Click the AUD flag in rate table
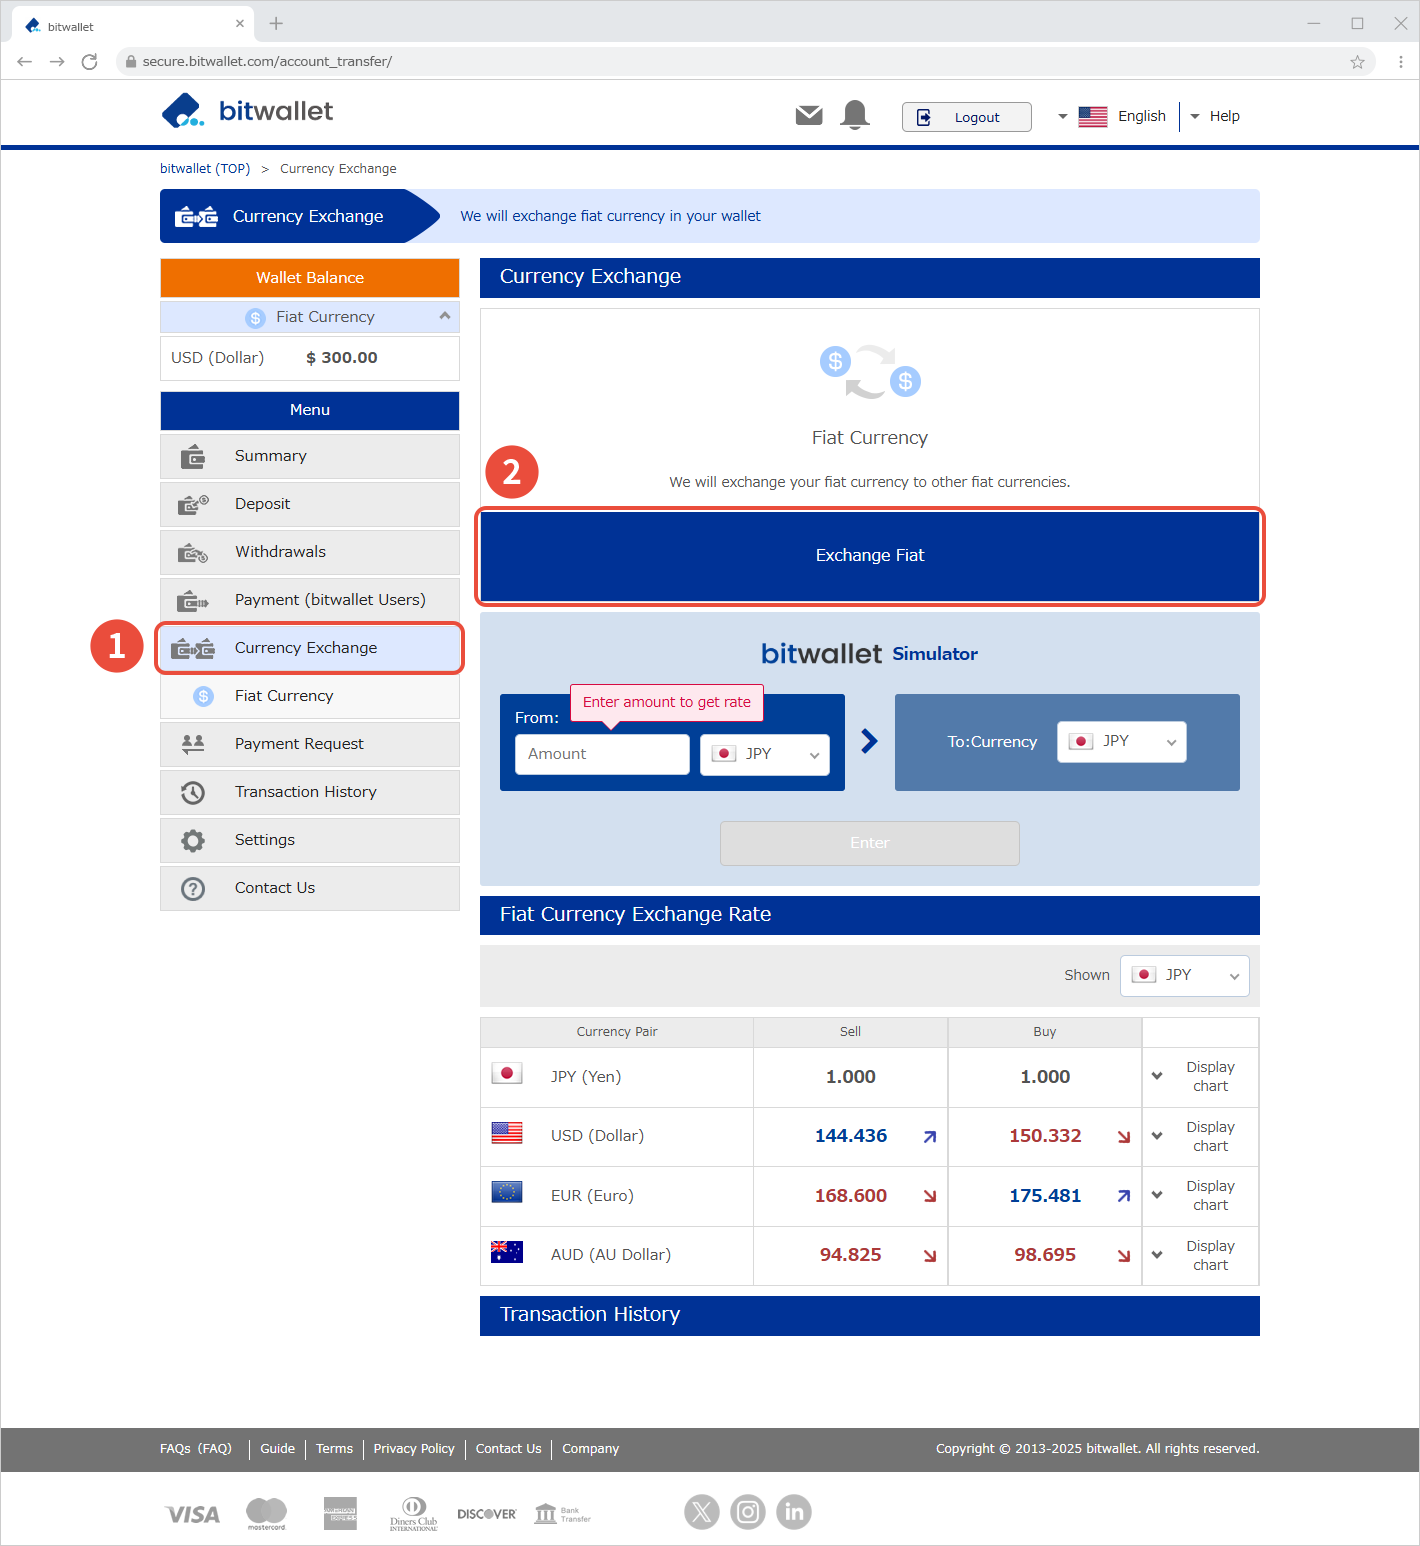The width and height of the screenshot is (1420, 1546). pos(507,1251)
